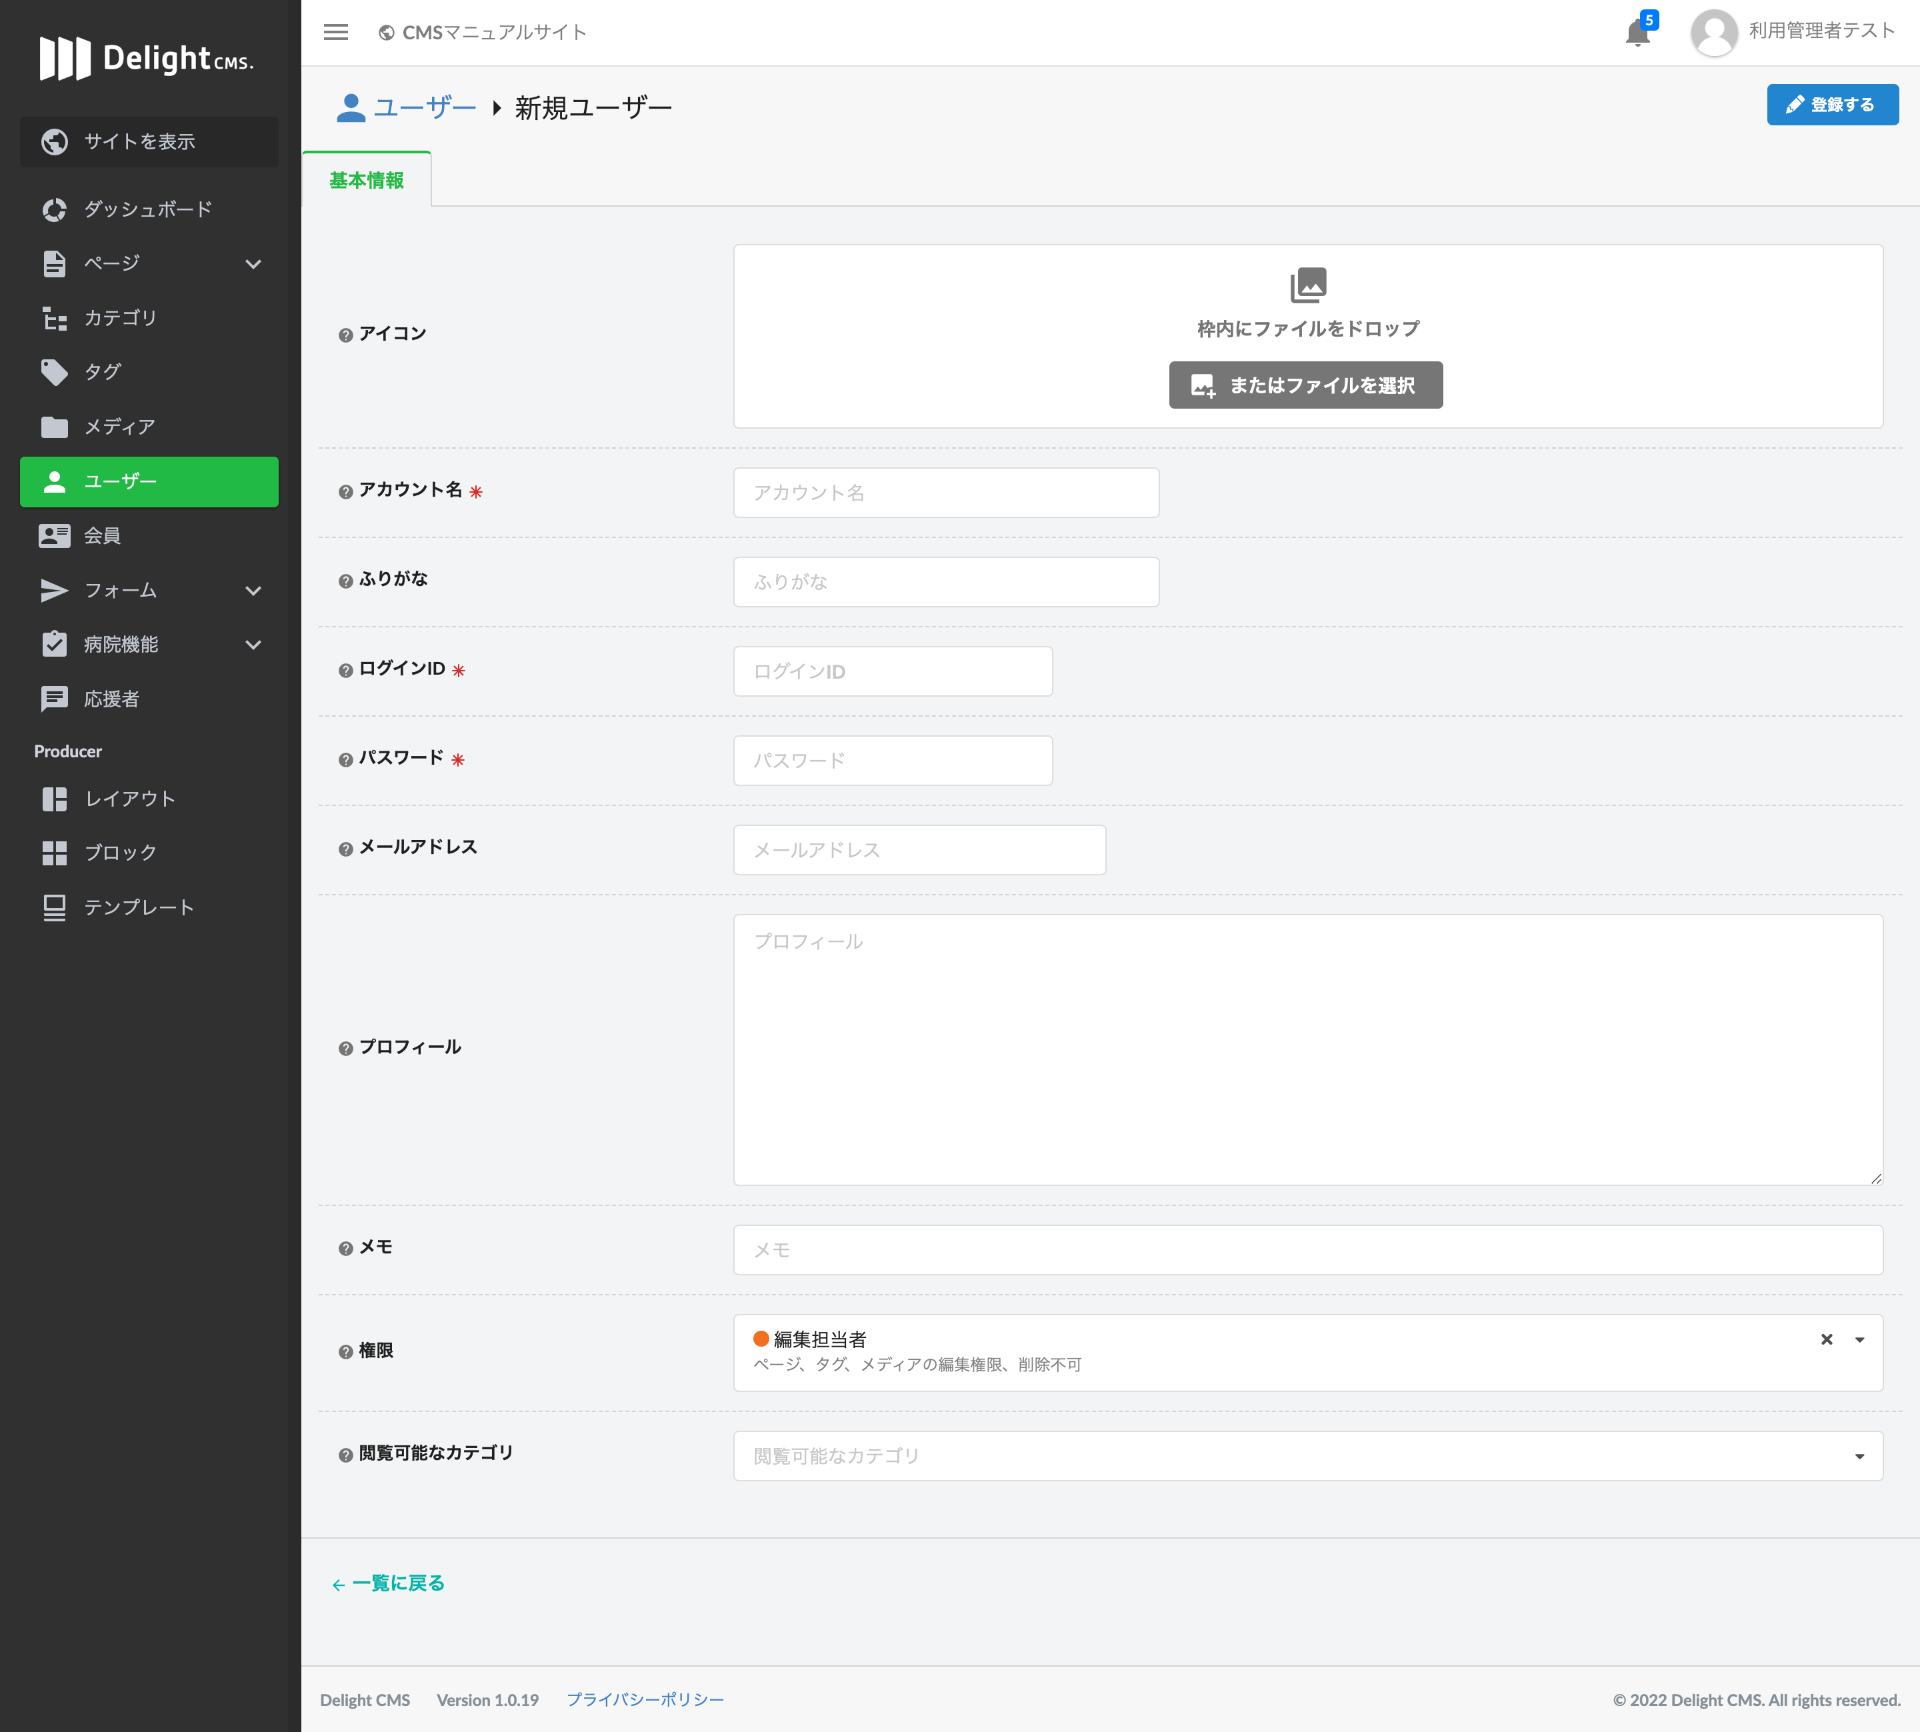
Task: Expand the ページ submenu chevron
Action: 253,264
